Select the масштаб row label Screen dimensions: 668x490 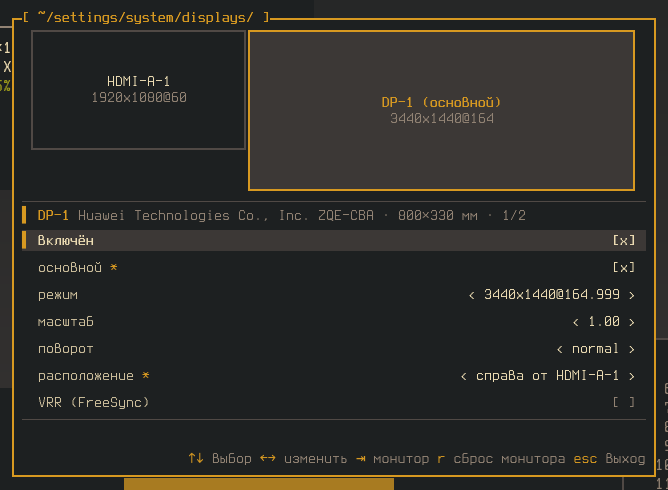[66, 322]
